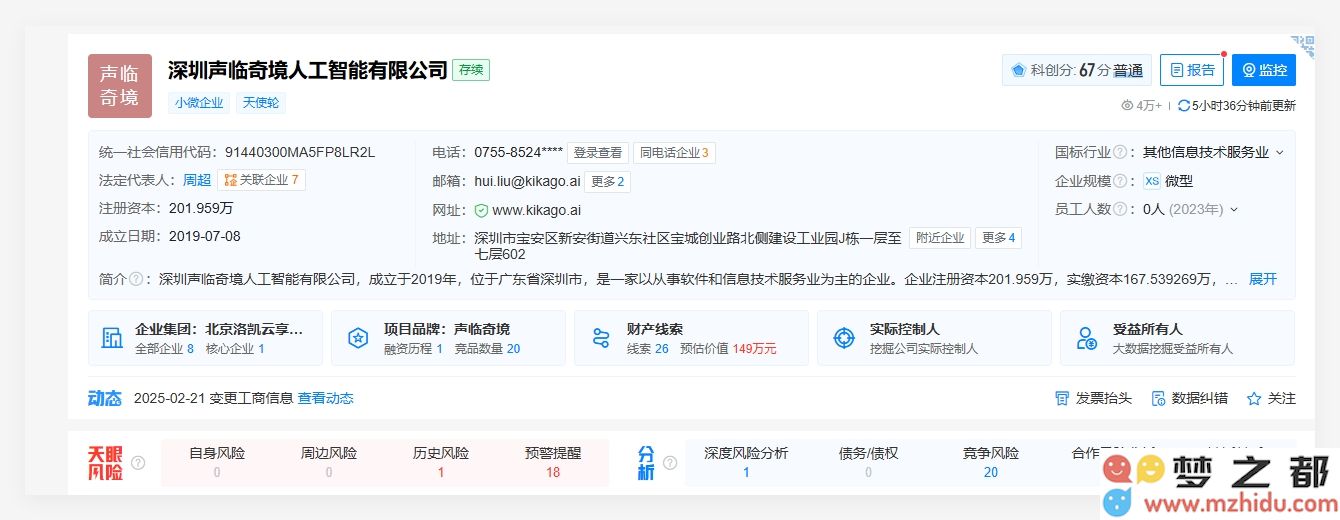This screenshot has width=1340, height=520.
Task: Click the 发票抬头 invoice icon
Action: pos(1062,398)
